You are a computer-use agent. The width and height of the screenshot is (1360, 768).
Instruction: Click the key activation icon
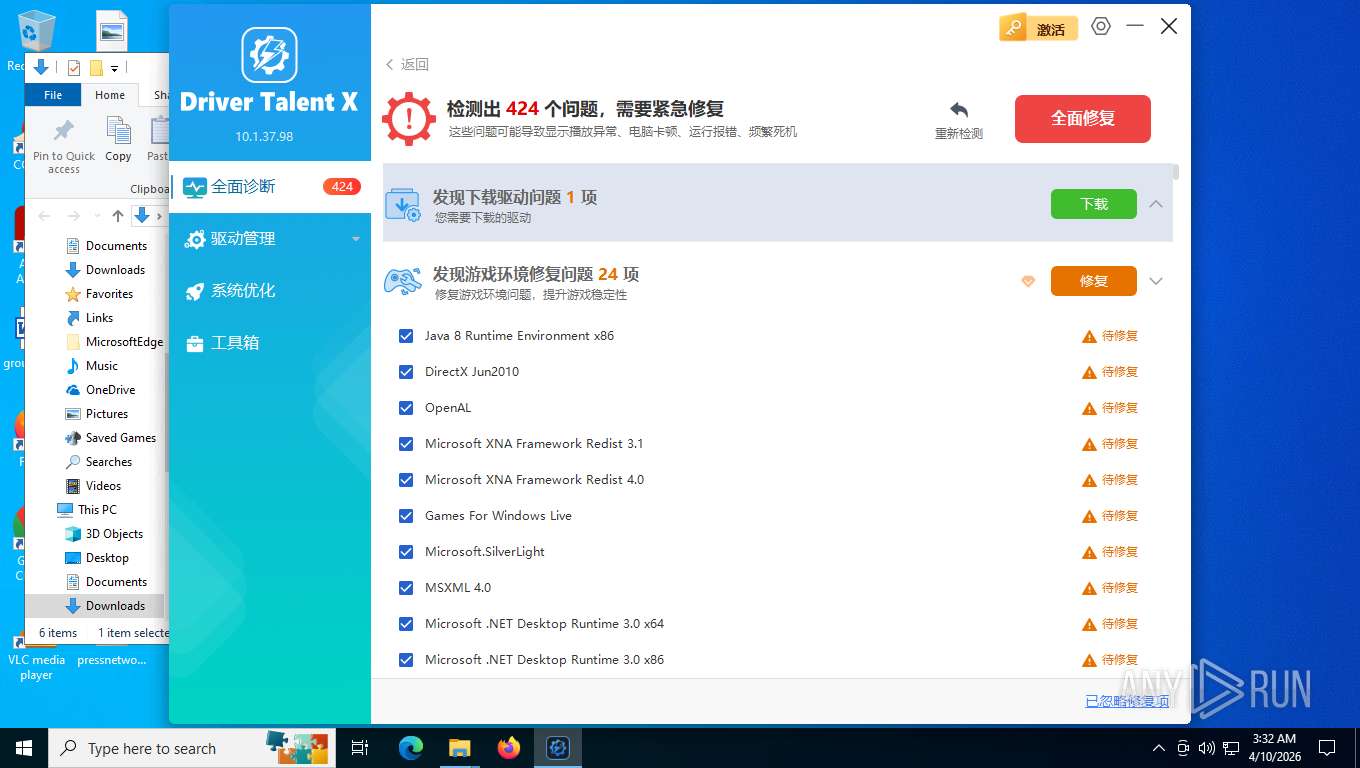(1014, 28)
